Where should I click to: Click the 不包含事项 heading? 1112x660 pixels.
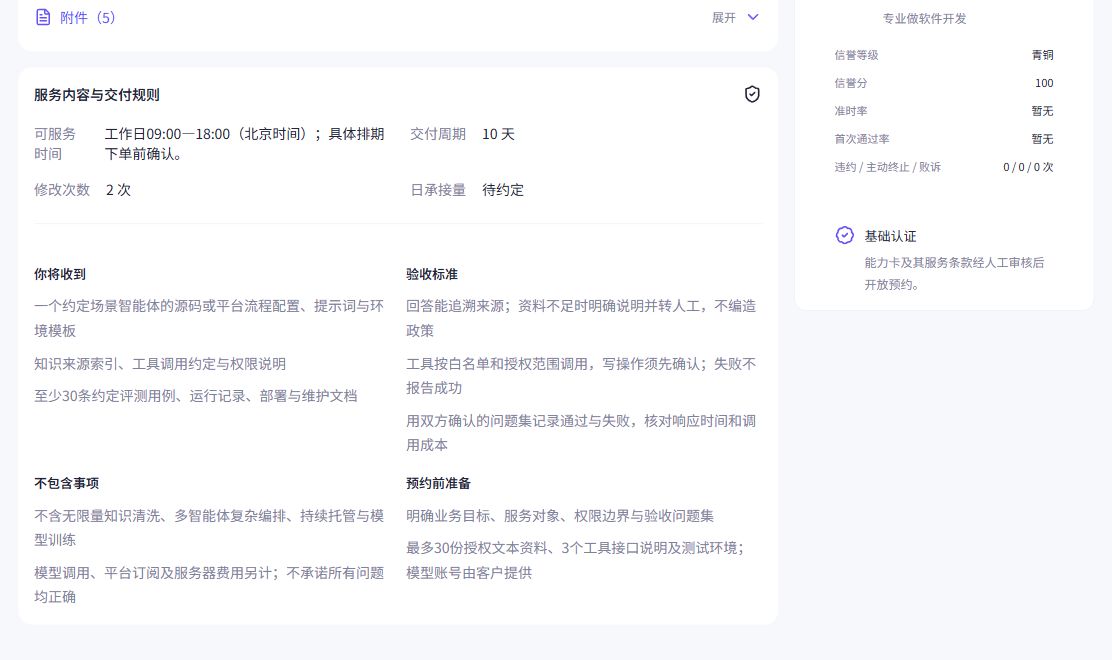pos(67,483)
